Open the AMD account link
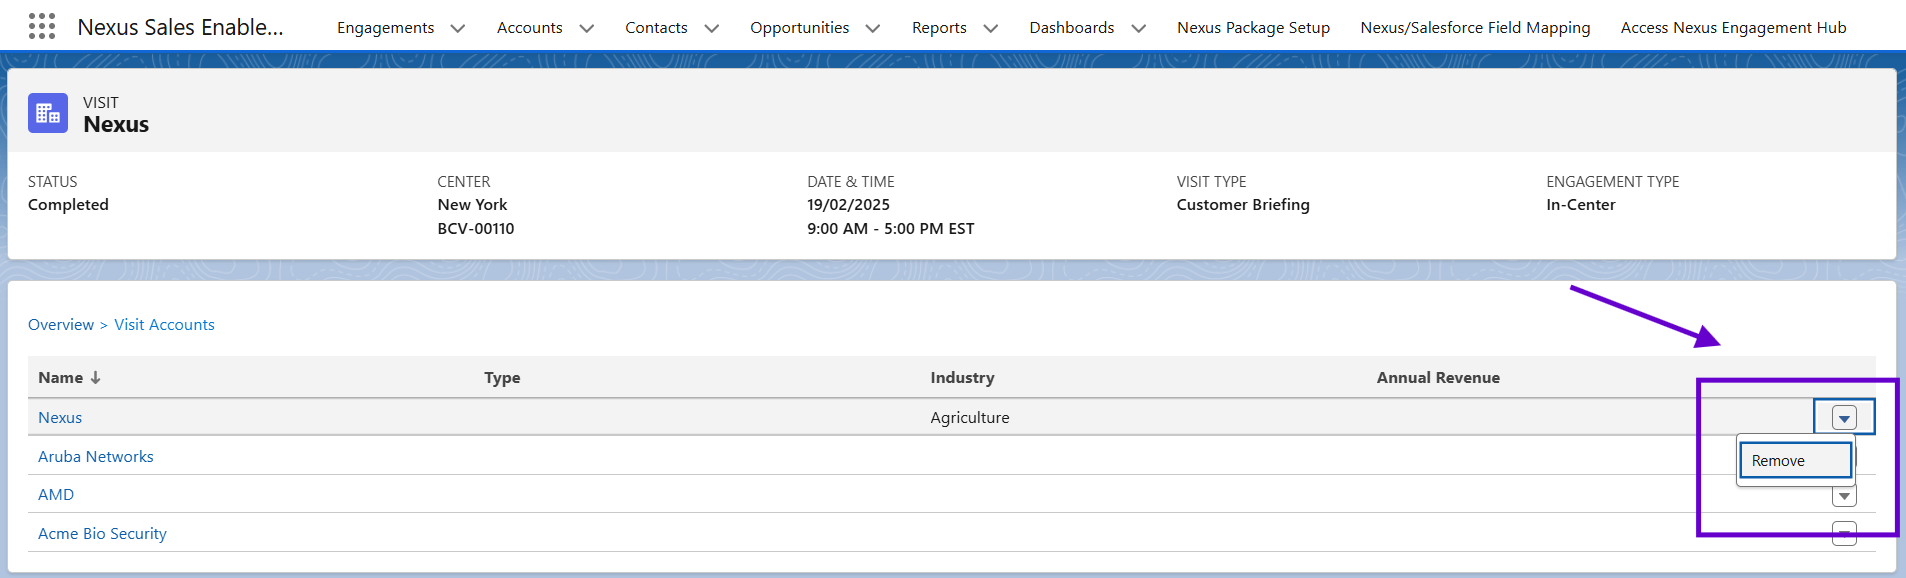 tap(56, 495)
